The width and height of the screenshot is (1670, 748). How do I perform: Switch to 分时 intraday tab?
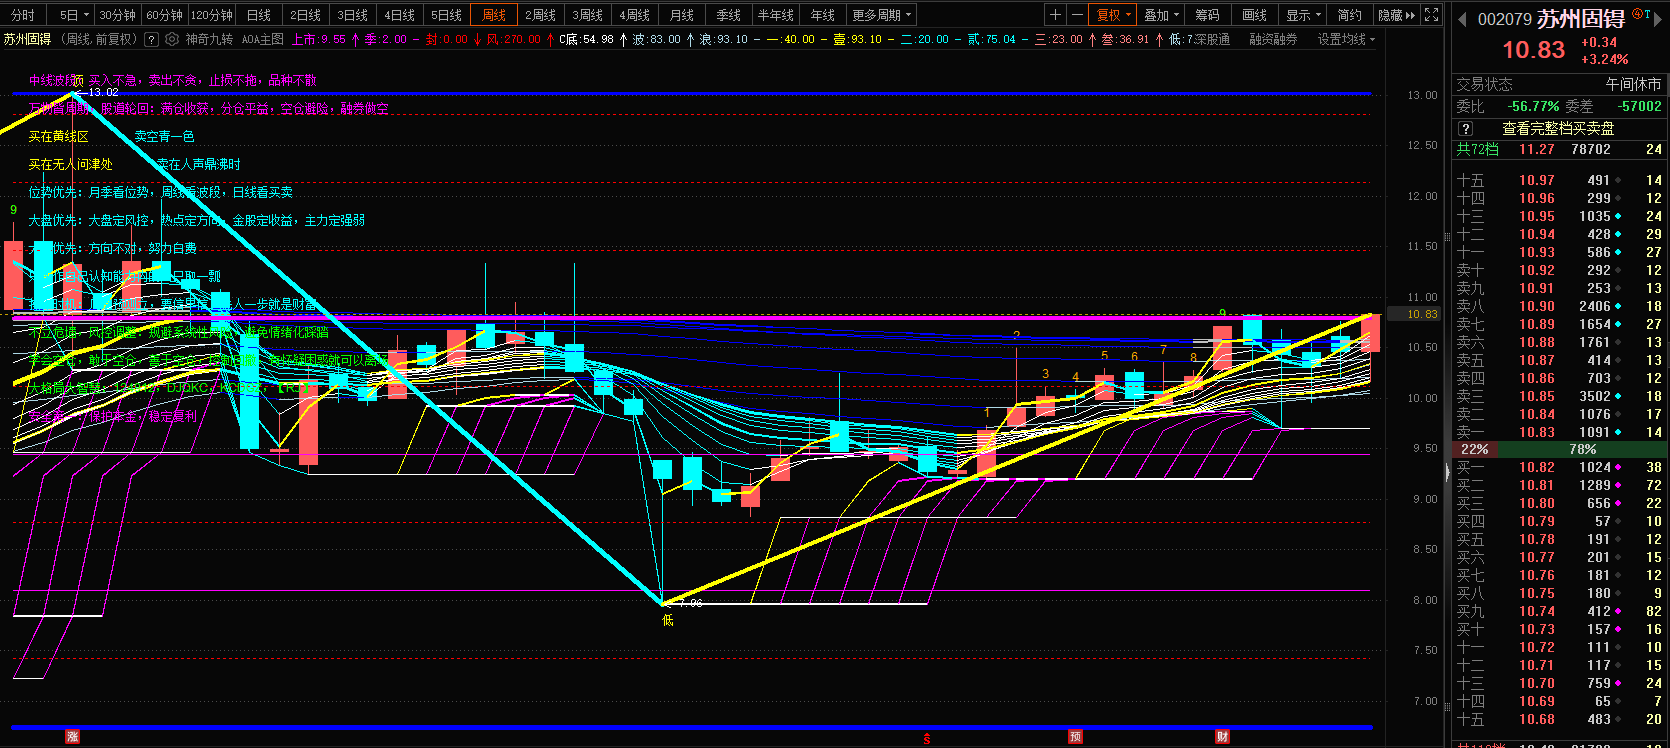[x=23, y=15]
